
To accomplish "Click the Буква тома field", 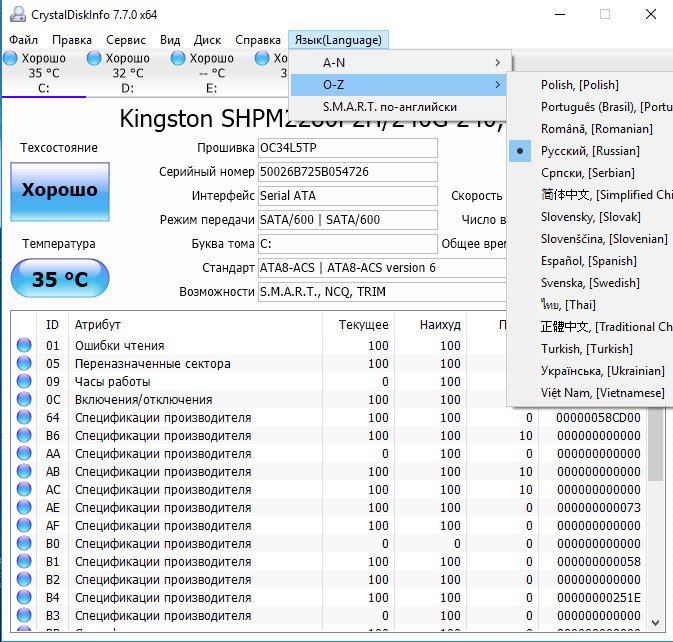I will click(348, 244).
